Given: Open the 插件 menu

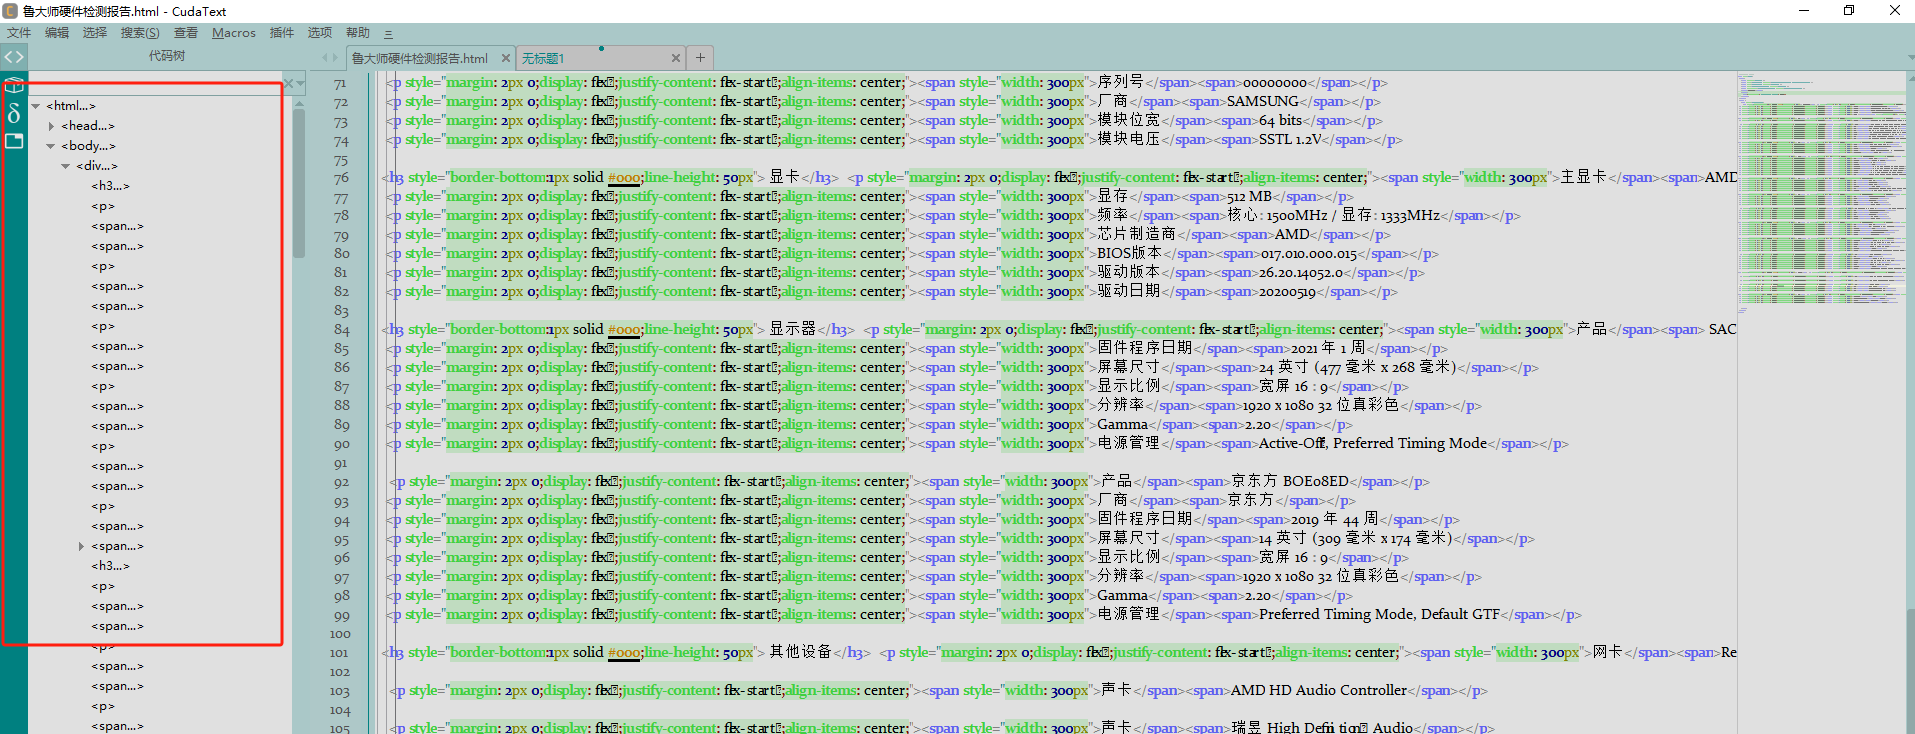Looking at the screenshot, I should [282, 33].
